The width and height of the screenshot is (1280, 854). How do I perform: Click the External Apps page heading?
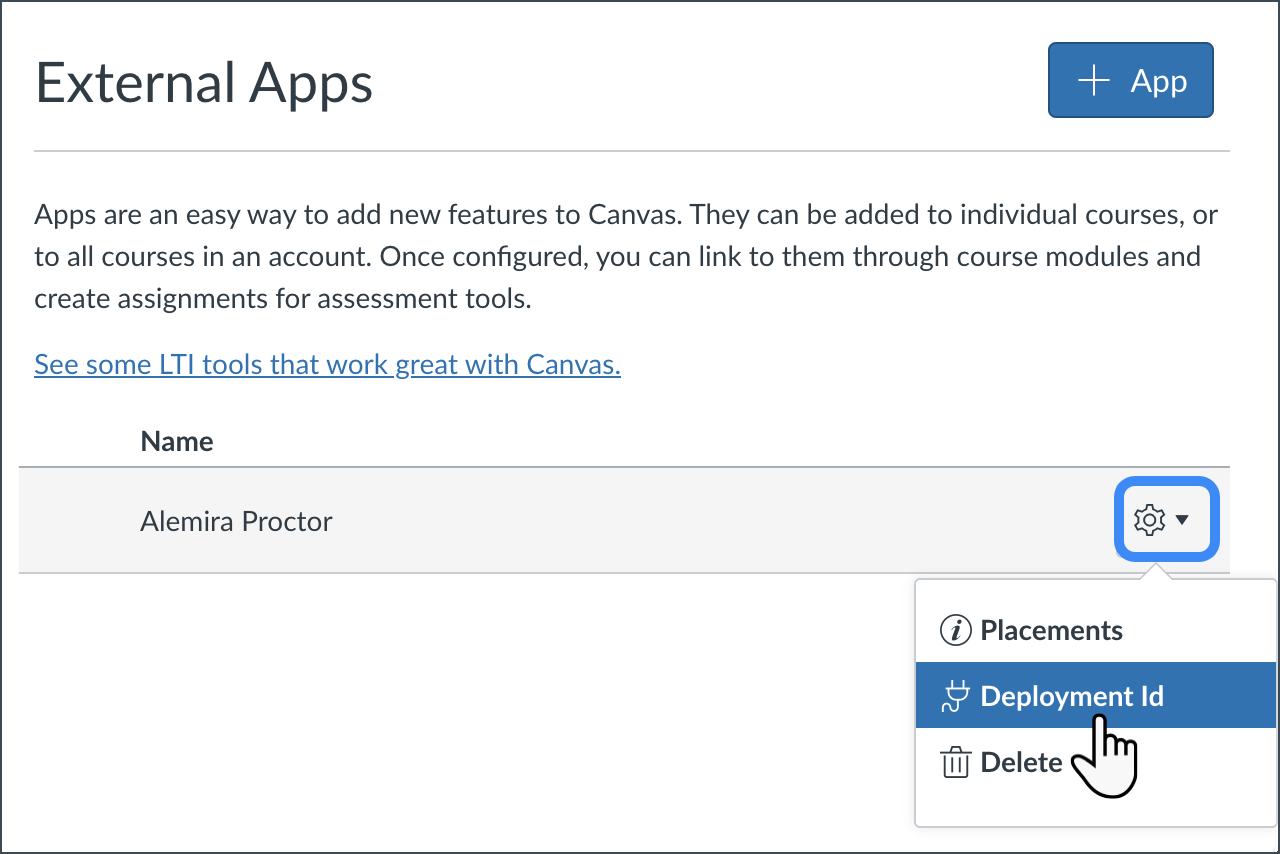click(204, 83)
